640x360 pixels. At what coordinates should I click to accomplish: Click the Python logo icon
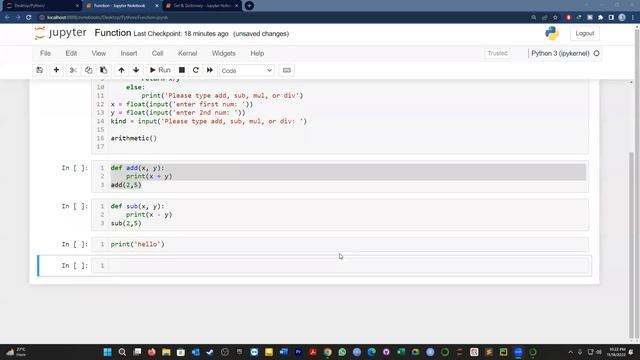[x=552, y=33]
